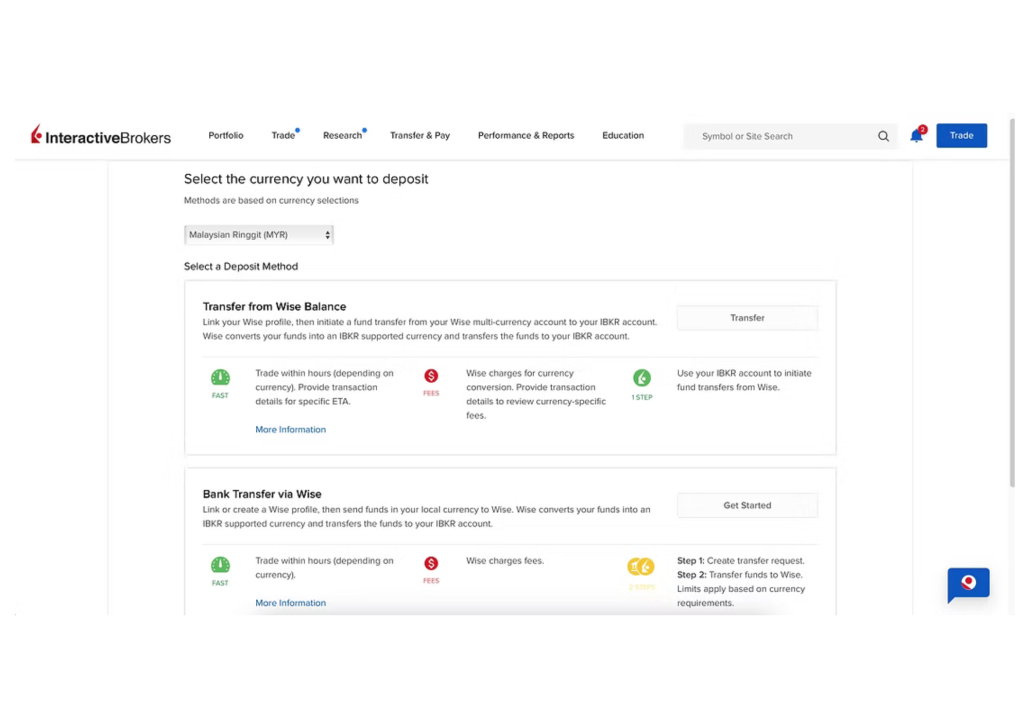
Task: Open the chat support widget
Action: [x=968, y=584]
